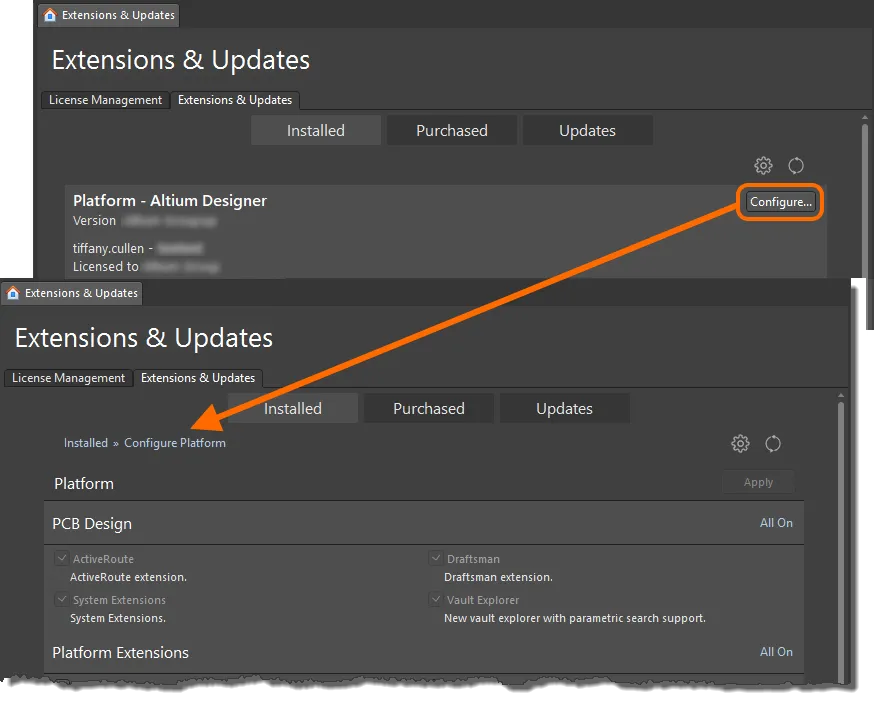Click the 'New vault explorer with parametric search support.' text
The image size is (874, 706).
pyautogui.click(x=575, y=618)
